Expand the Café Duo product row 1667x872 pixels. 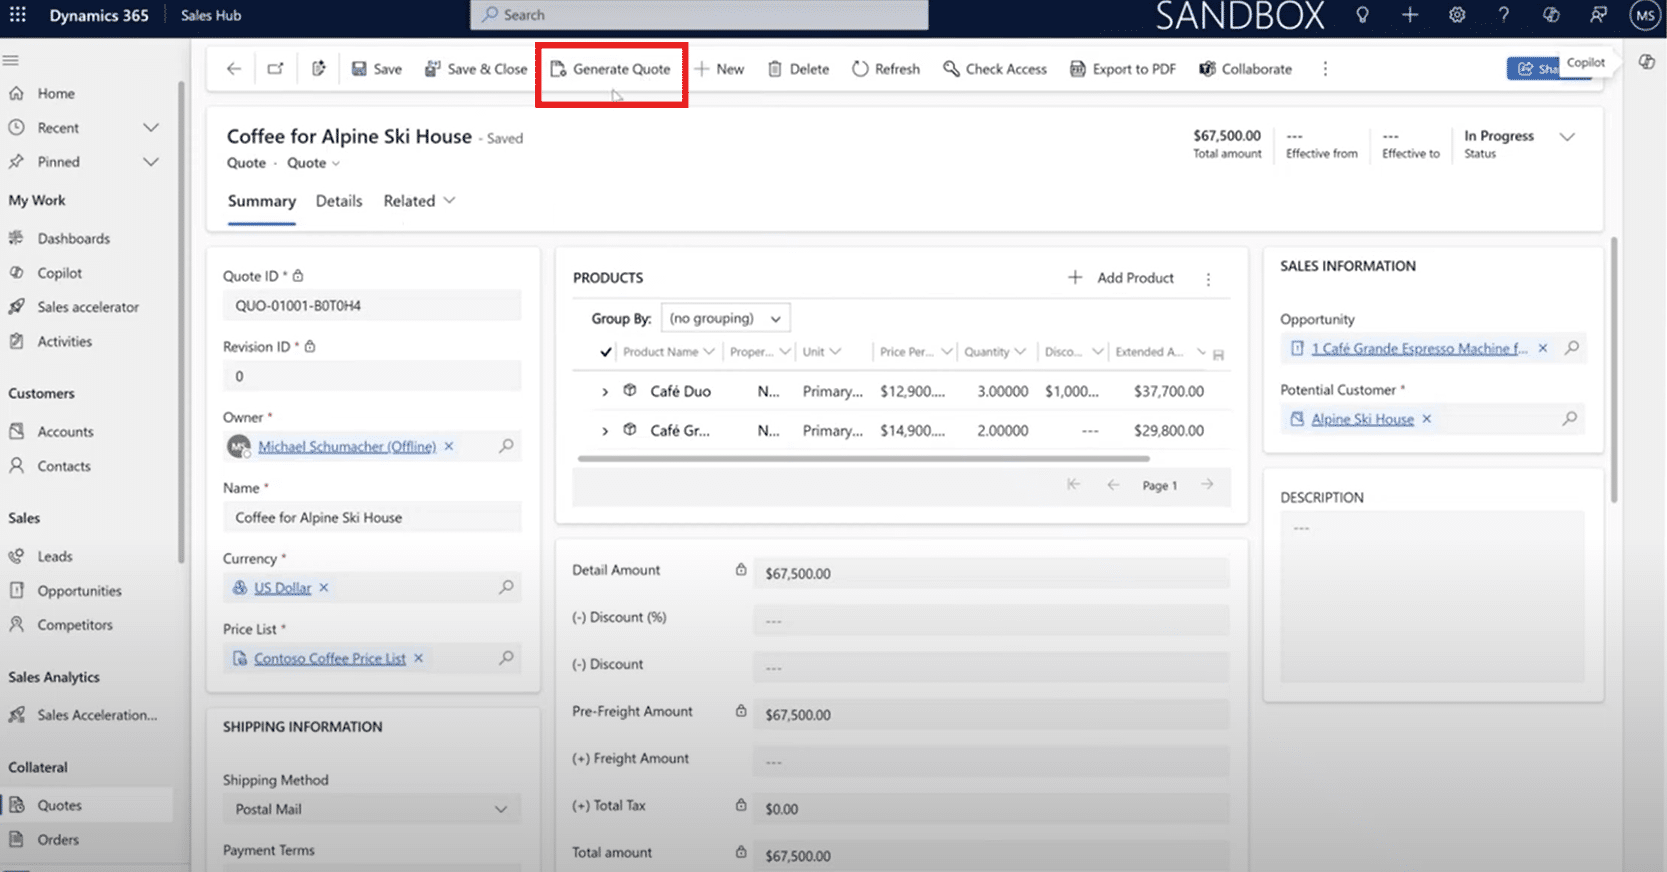tap(605, 392)
